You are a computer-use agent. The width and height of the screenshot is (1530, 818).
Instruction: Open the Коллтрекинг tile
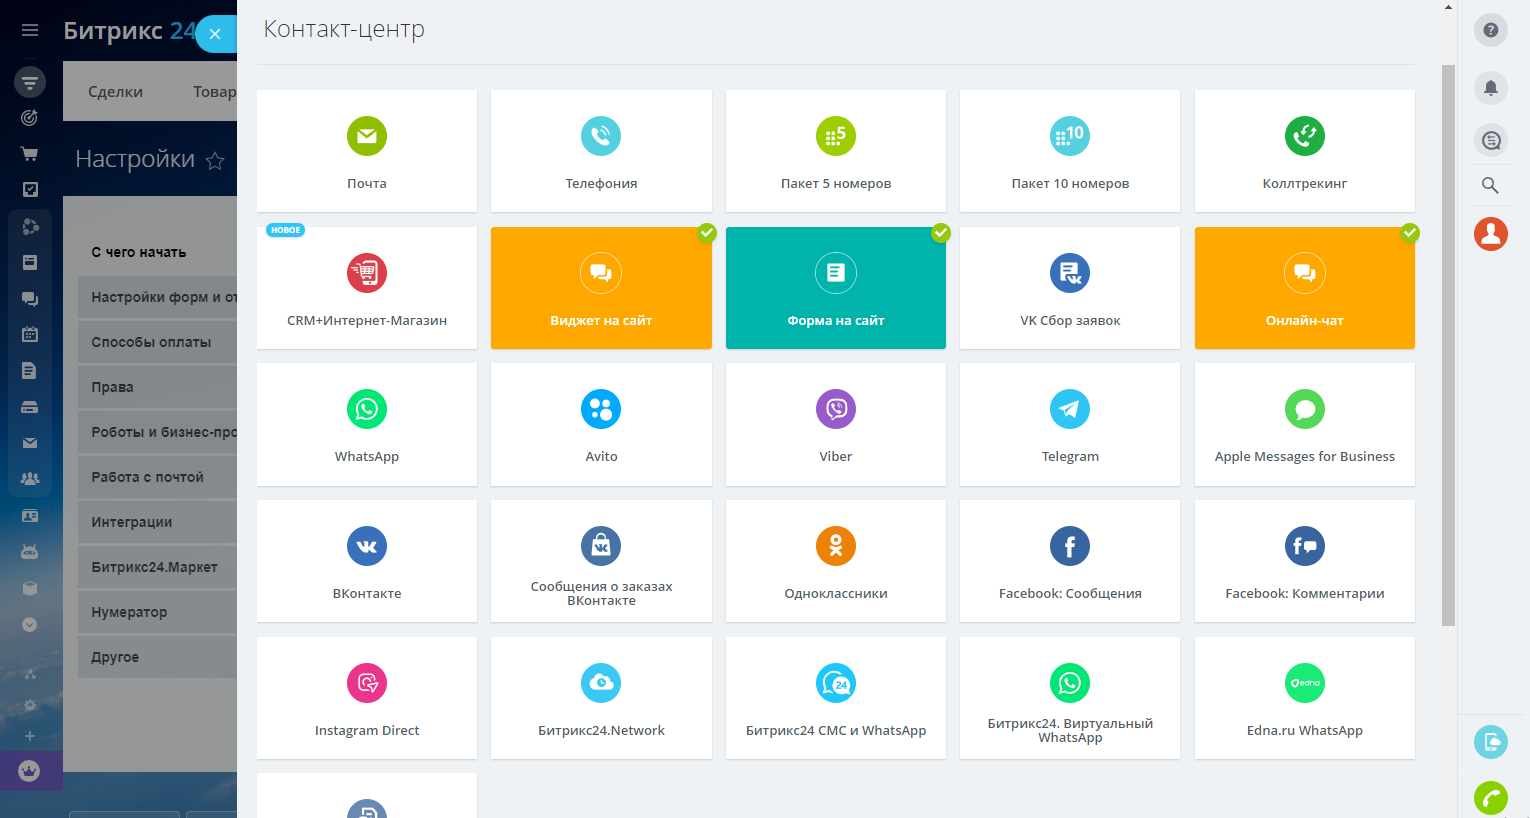(x=1305, y=151)
